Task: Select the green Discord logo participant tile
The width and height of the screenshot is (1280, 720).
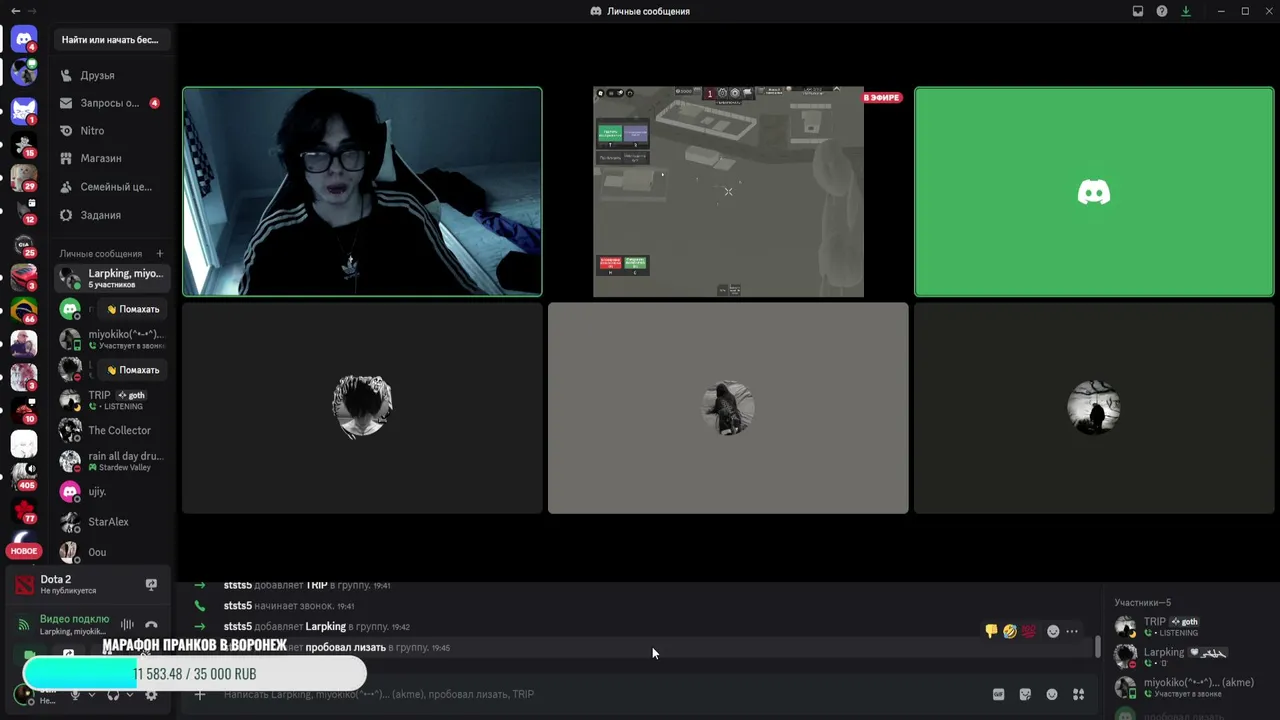Action: click(1094, 192)
